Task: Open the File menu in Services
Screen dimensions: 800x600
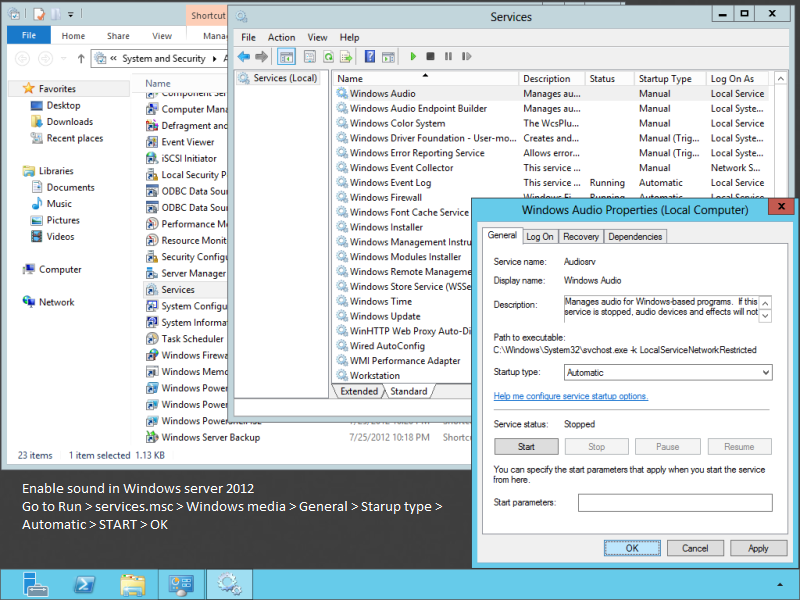Action: [x=248, y=37]
